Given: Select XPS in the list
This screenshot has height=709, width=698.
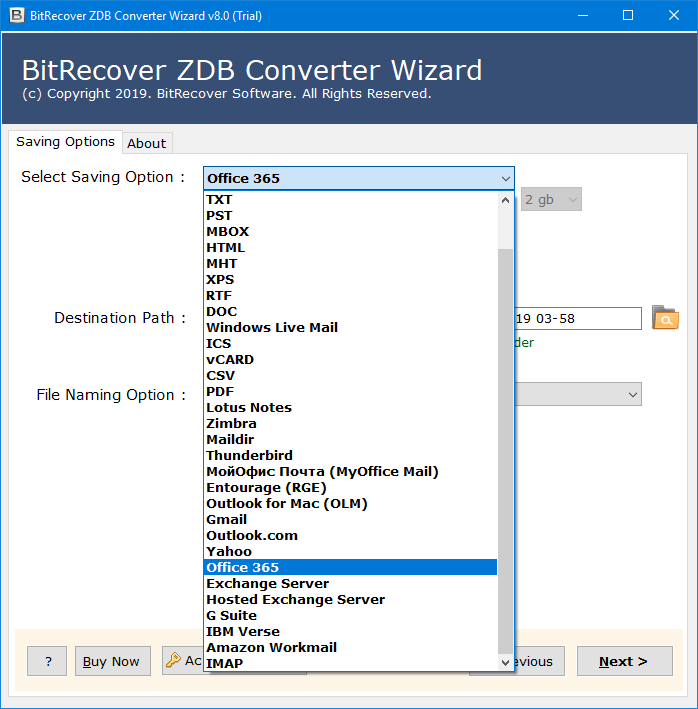Looking at the screenshot, I should point(350,279).
